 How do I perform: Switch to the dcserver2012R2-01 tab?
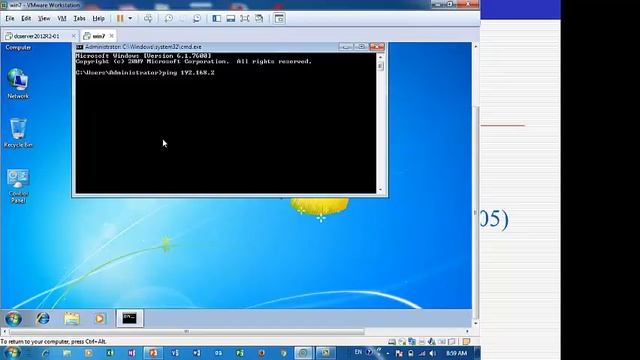pos(36,36)
